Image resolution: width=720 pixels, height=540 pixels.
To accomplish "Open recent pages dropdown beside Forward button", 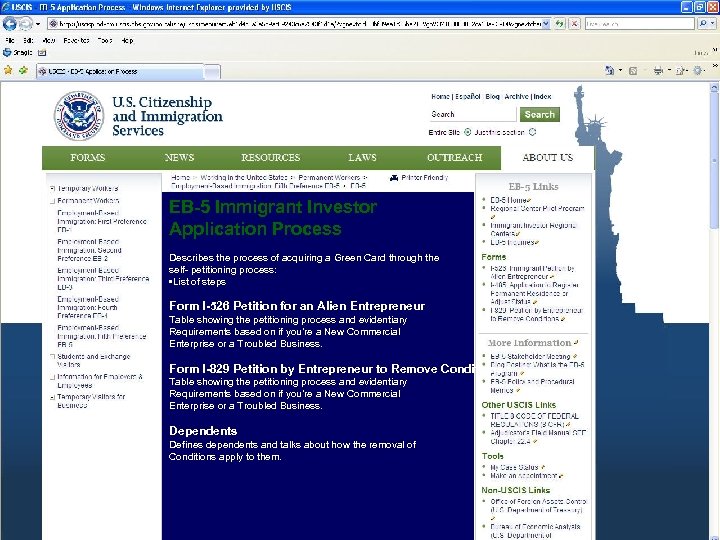I will (38, 23).
